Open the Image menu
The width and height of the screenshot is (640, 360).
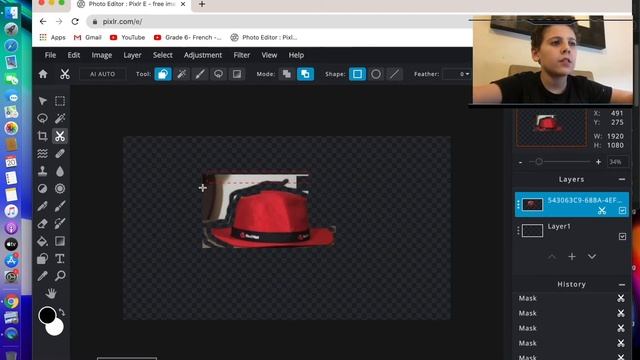[102, 55]
